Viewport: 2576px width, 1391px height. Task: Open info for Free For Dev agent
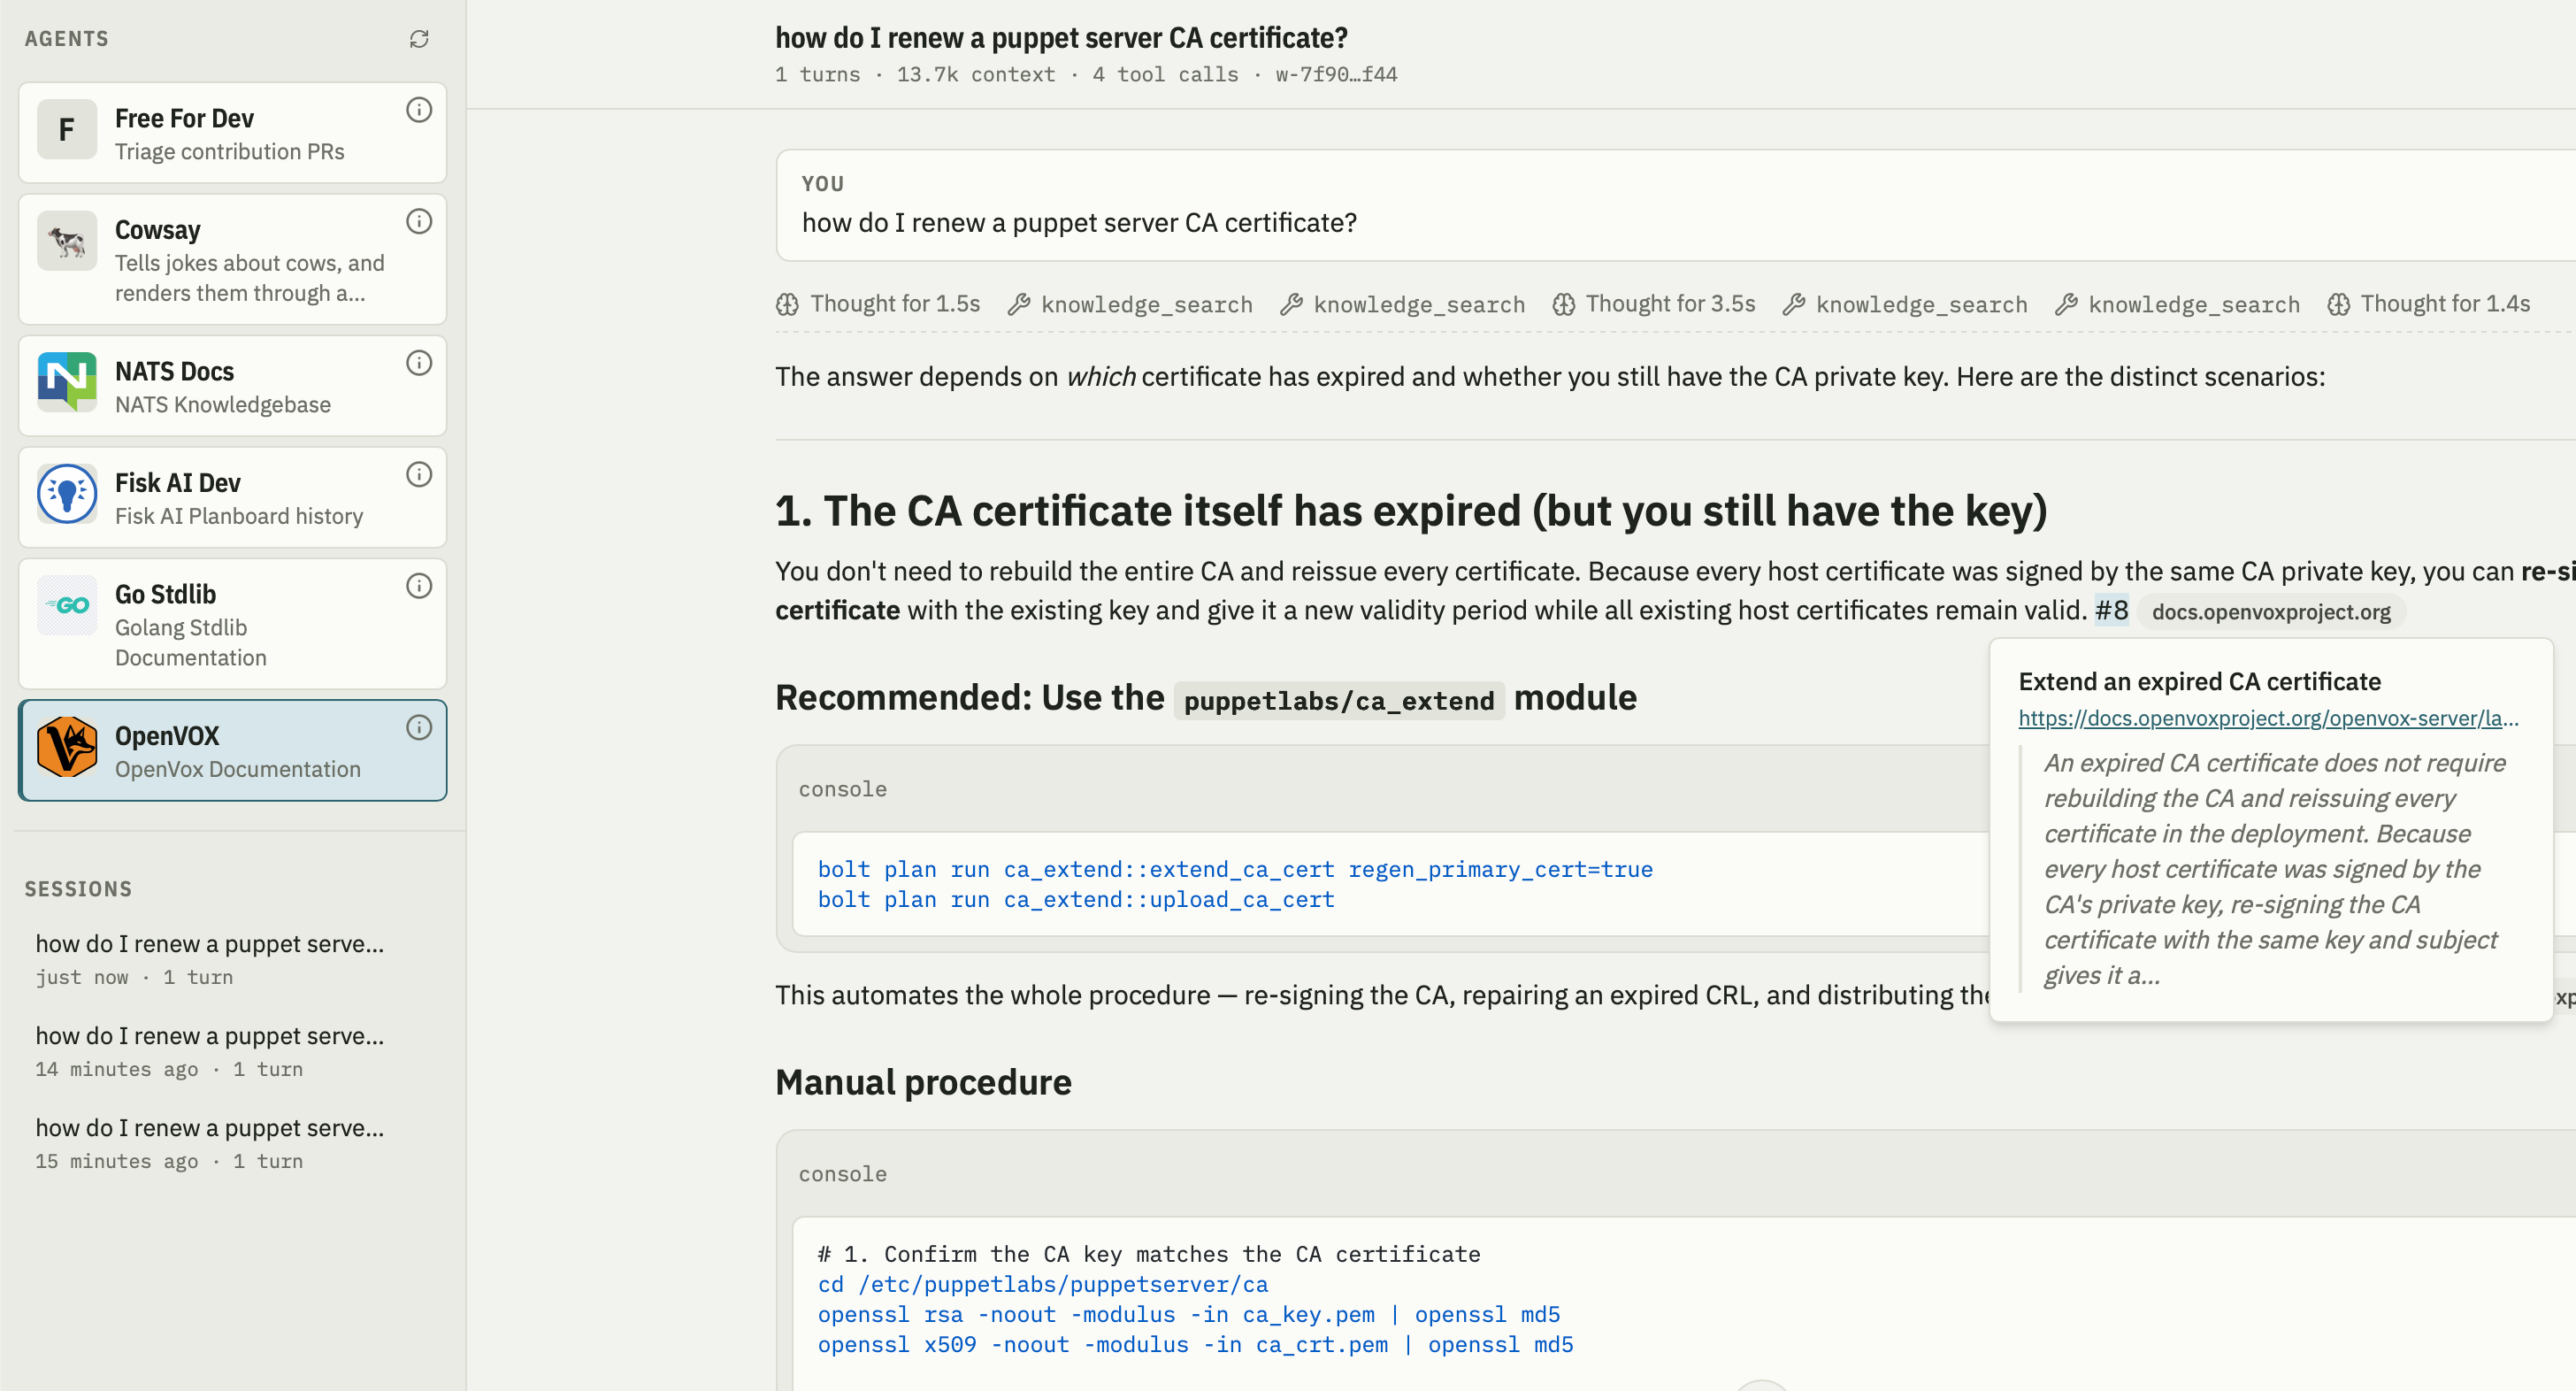coord(419,110)
